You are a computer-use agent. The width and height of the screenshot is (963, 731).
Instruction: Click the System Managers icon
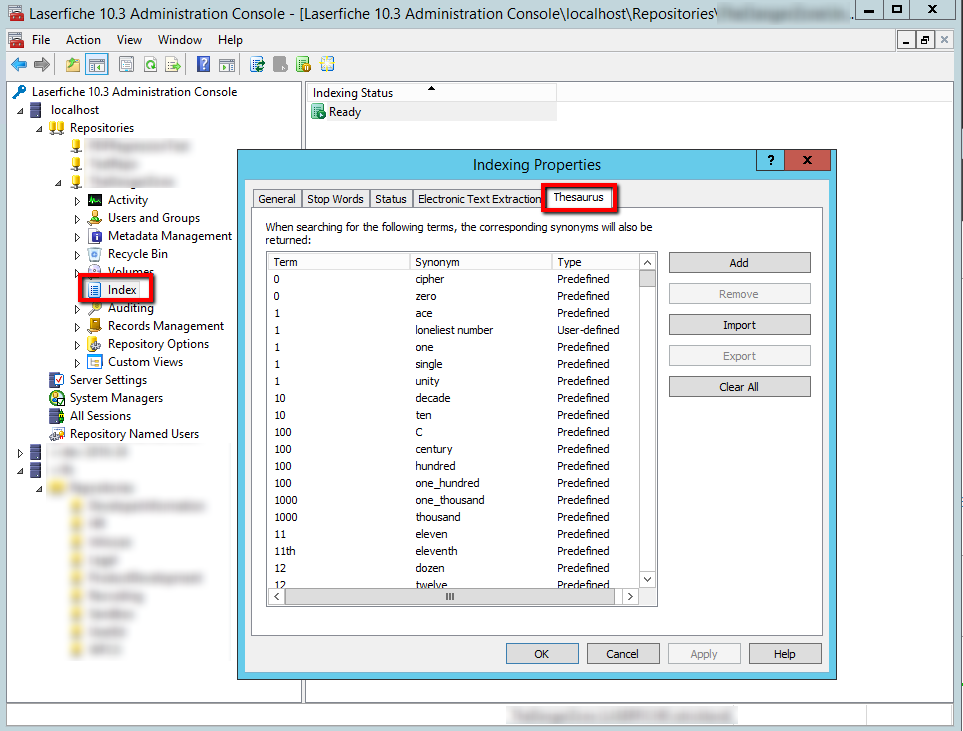[57, 398]
